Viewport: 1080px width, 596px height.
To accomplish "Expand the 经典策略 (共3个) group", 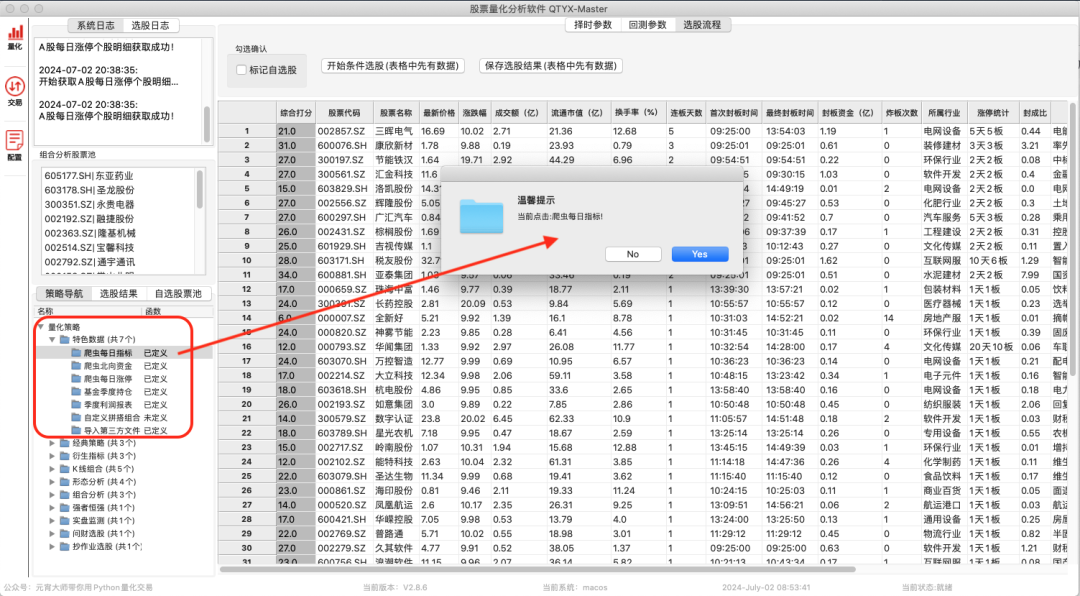I will 52,443.
